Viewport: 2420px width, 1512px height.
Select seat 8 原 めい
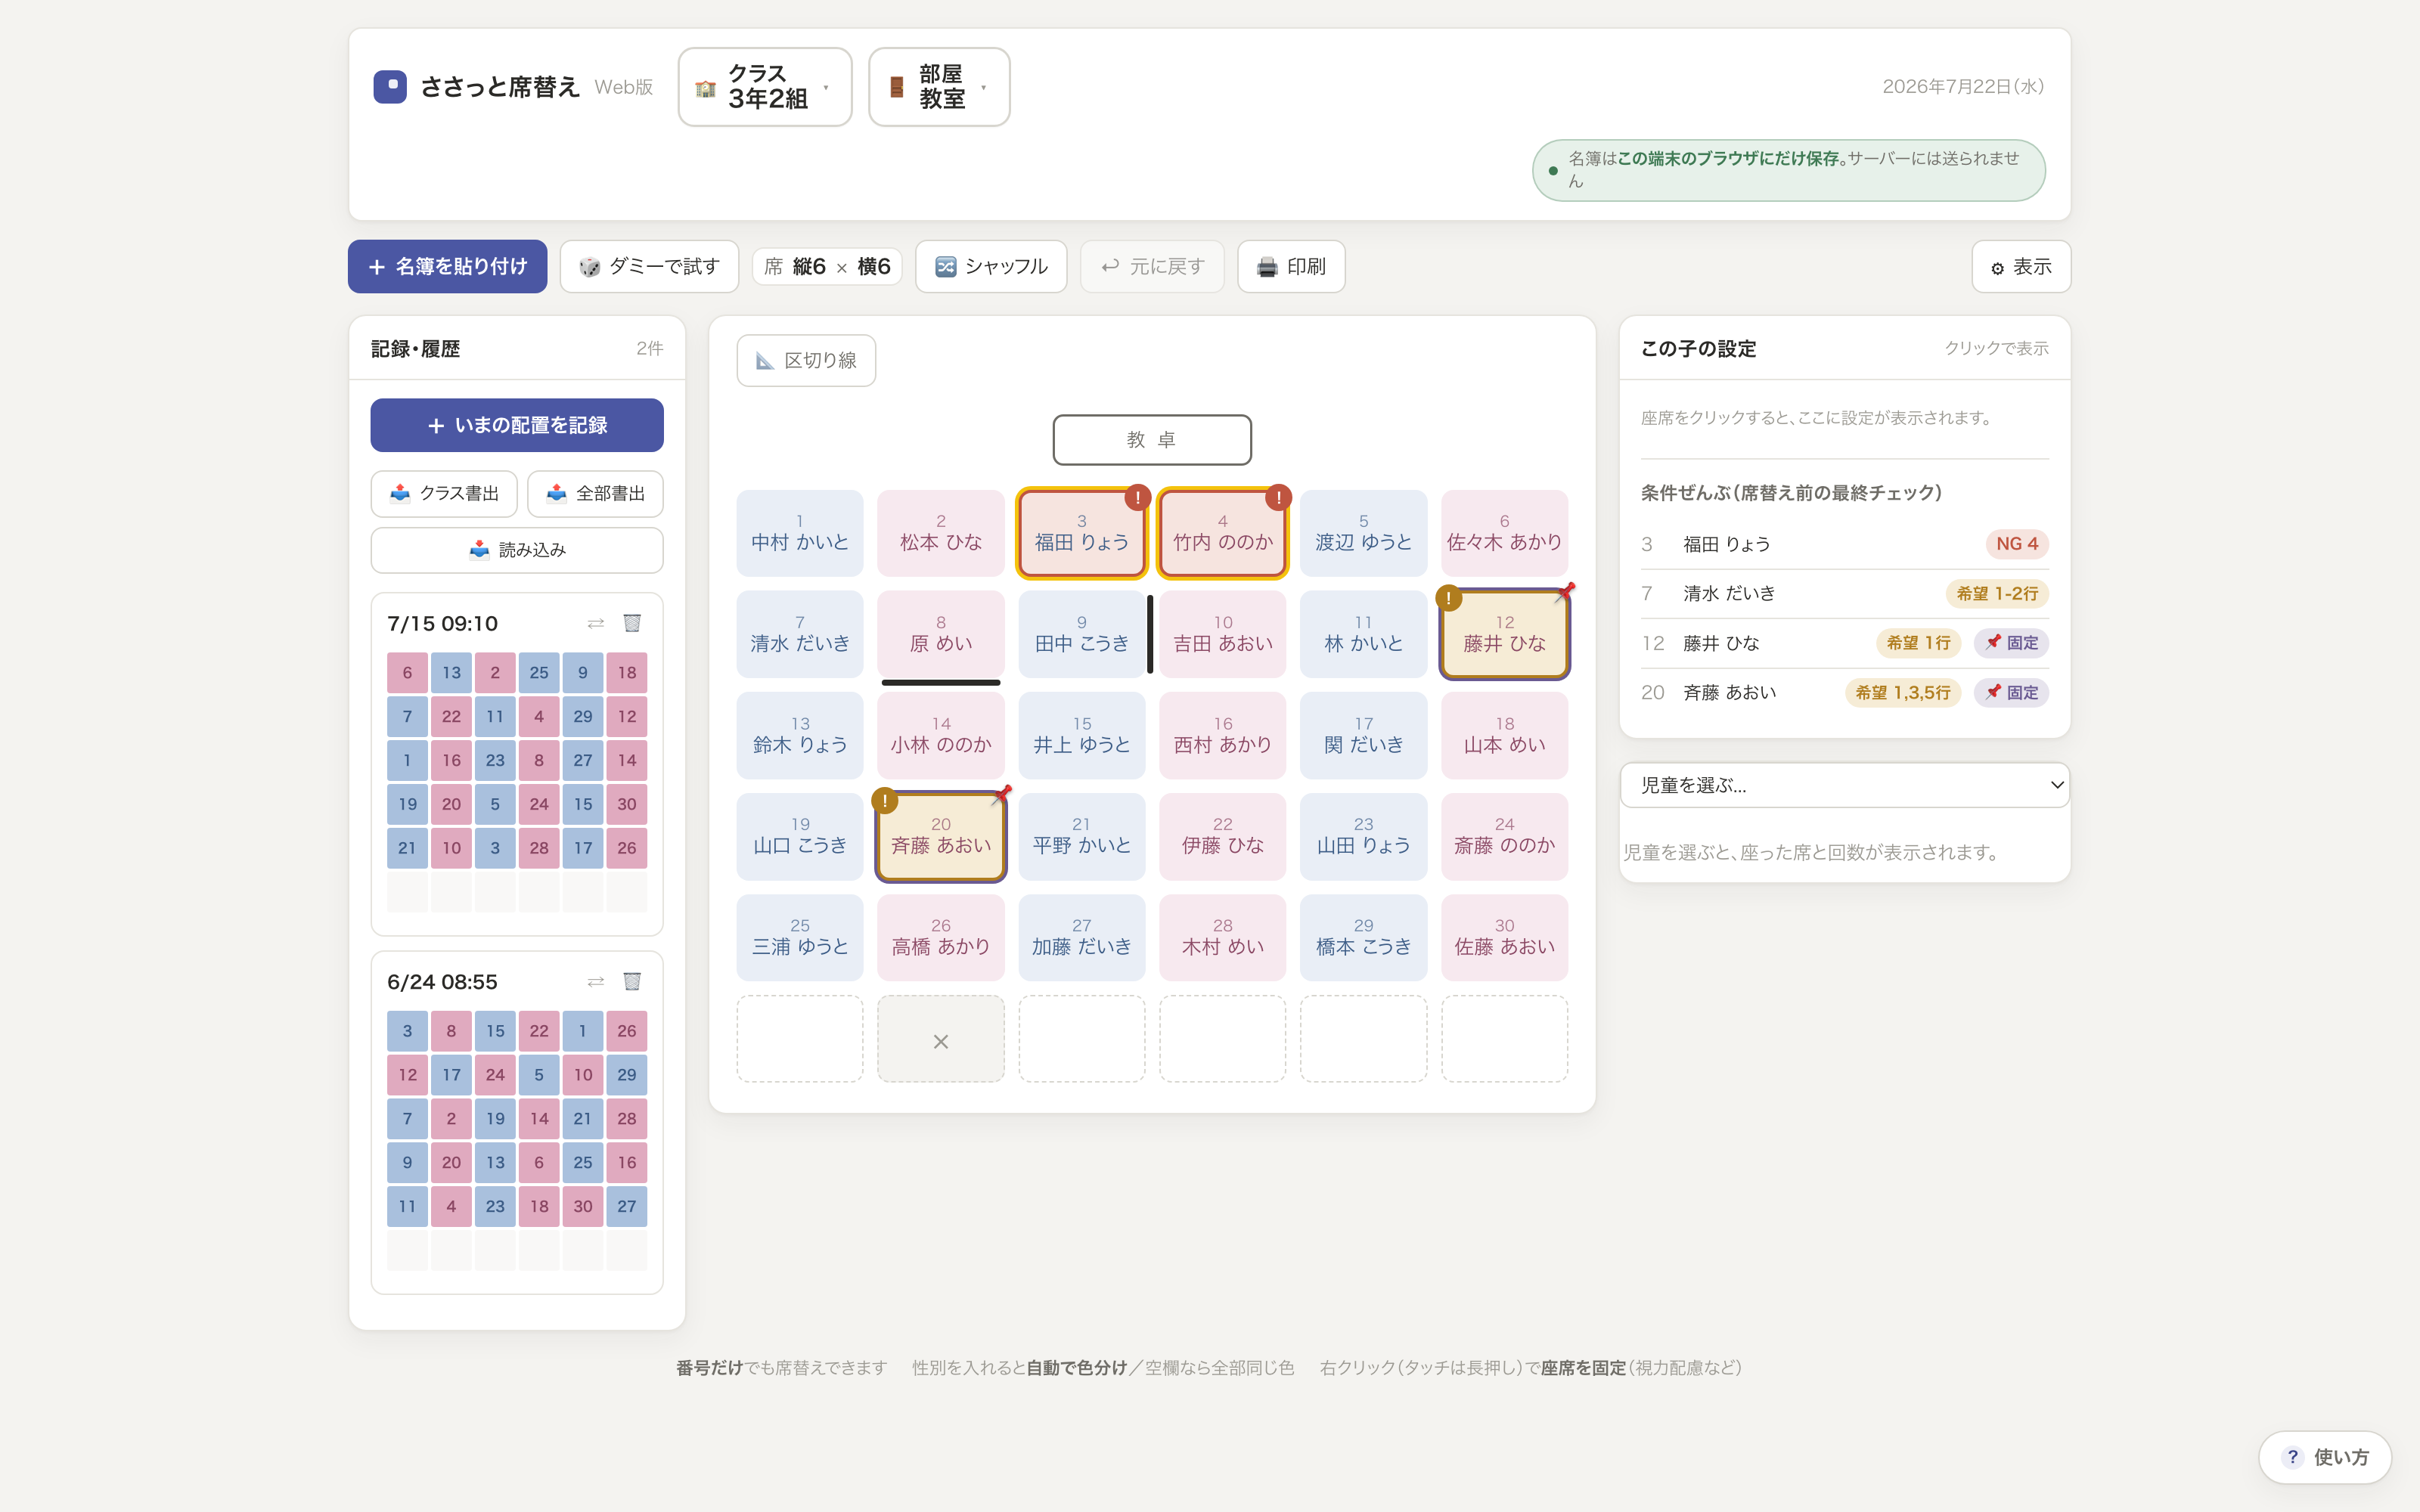coord(941,634)
